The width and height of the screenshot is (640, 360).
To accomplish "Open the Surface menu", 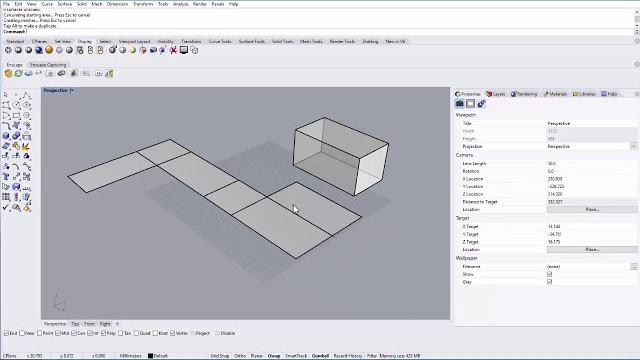I will pyautogui.click(x=64, y=4).
